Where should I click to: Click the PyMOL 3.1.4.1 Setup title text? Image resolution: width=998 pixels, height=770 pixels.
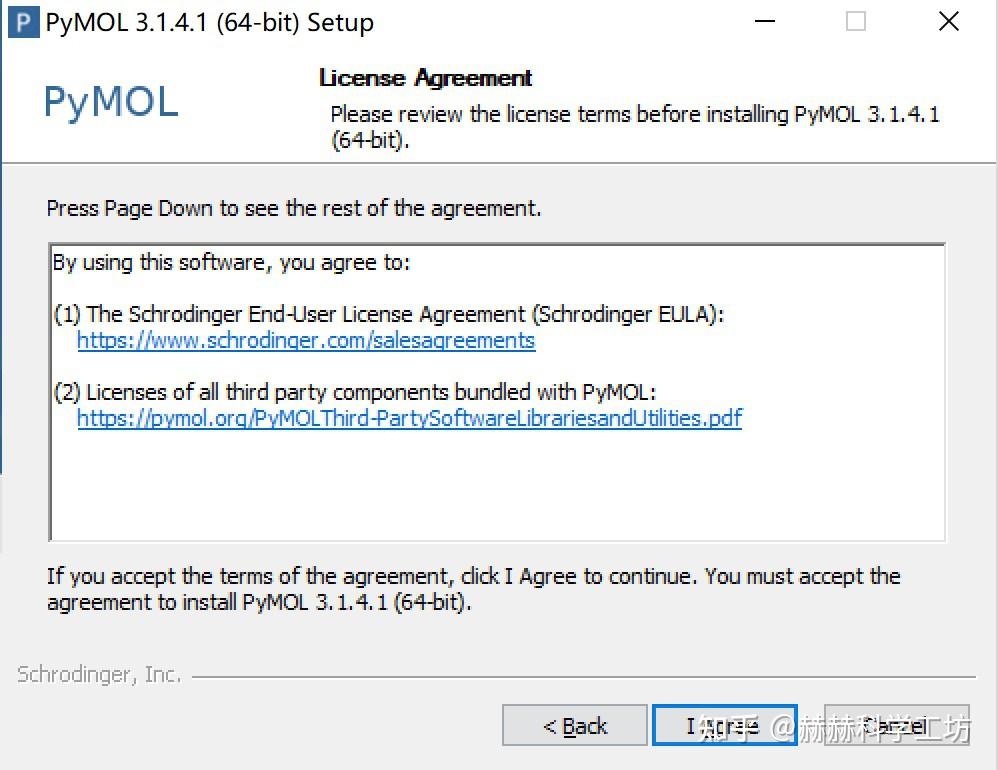210,23
